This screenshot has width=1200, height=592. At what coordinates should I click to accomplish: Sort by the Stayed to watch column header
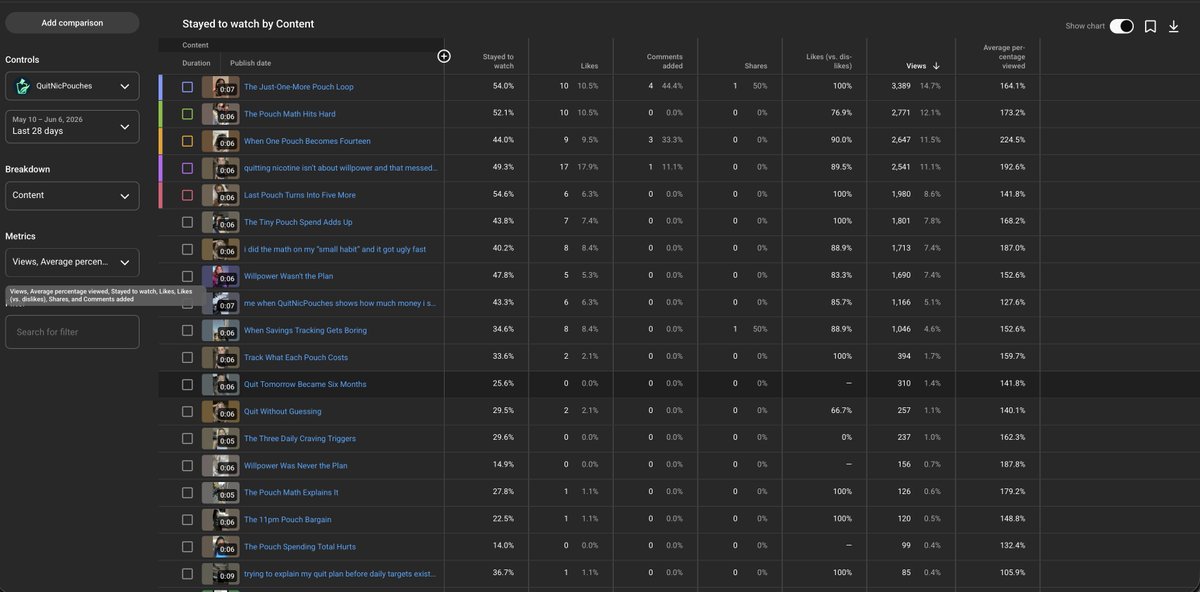498,61
